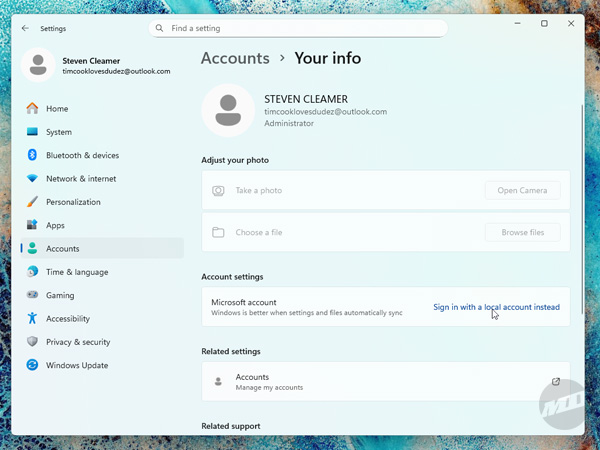Open Accessibility icon in sidebar

[33, 319]
